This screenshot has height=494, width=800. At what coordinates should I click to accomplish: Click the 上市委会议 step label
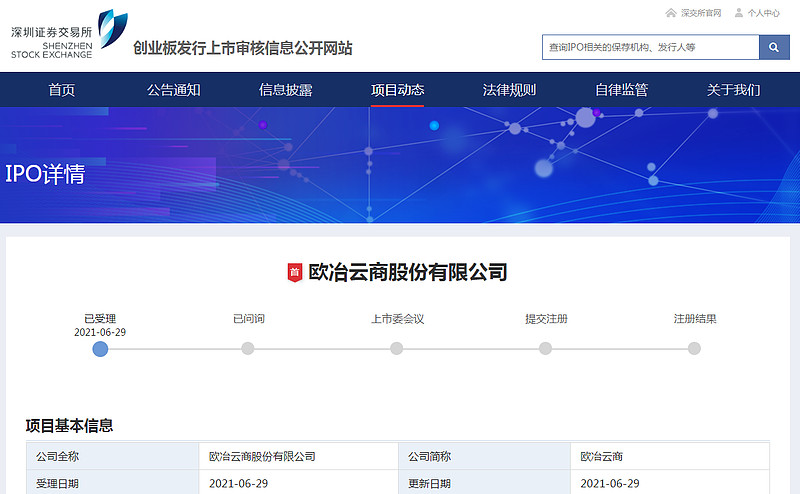point(397,319)
